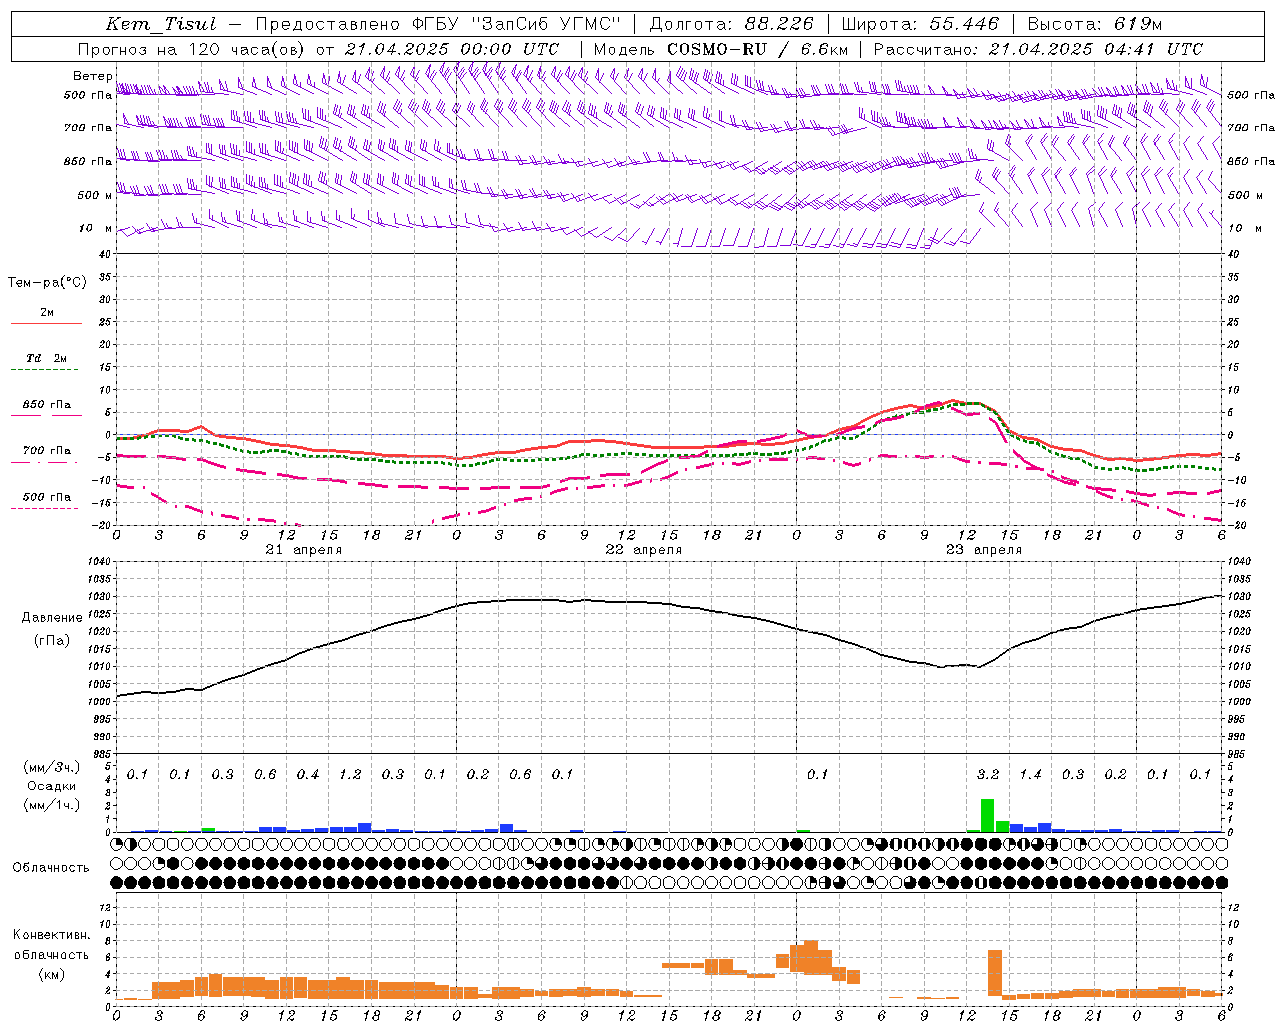Image resolution: width=1280 pixels, height=1024 pixels.
Task: Select the Облачность cloudiness row label
Action: [51, 868]
